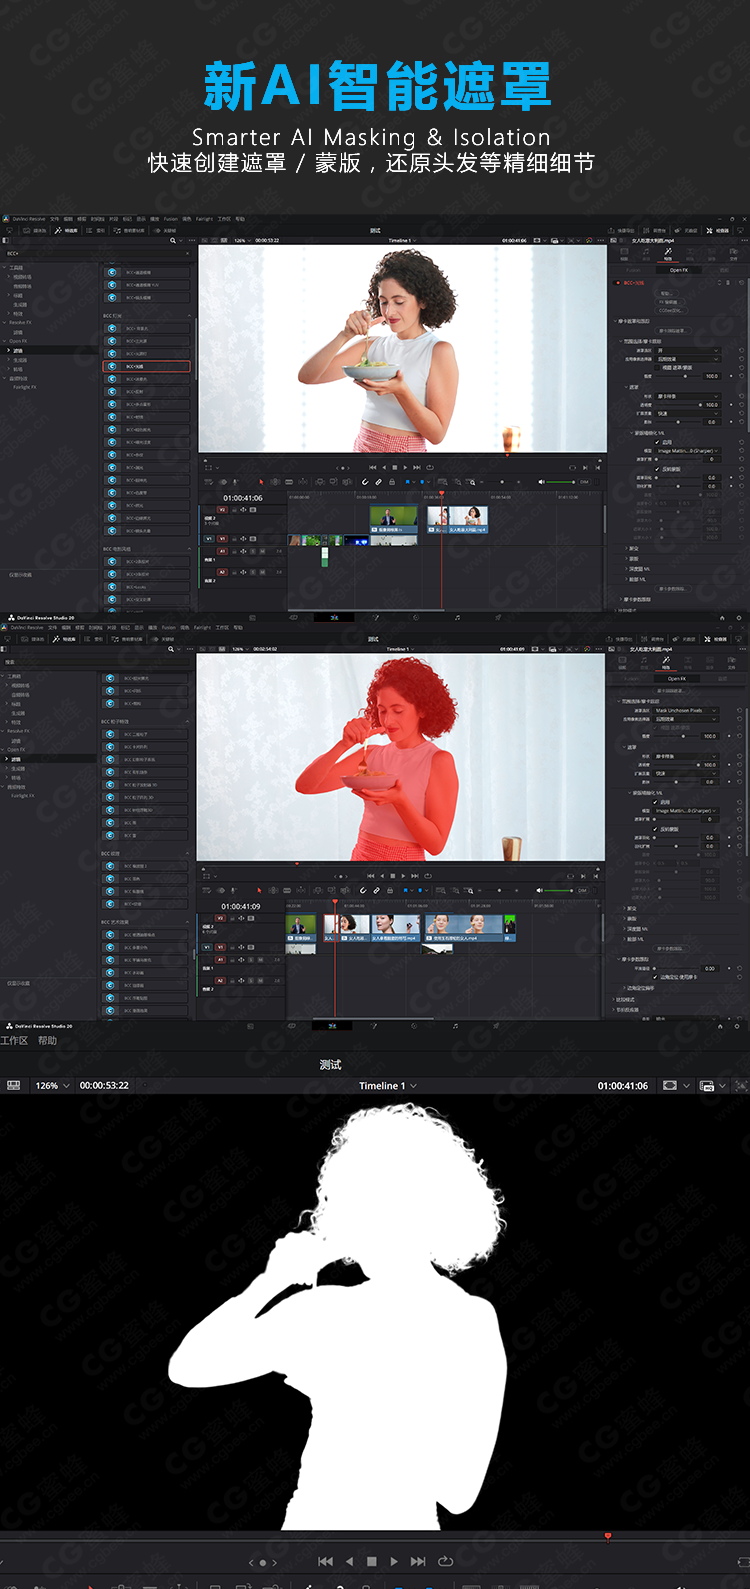Image resolution: width=750 pixels, height=1589 pixels.
Task: Open the Mask Unchosen Pixels dropdown in middle inspector
Action: coord(687,711)
